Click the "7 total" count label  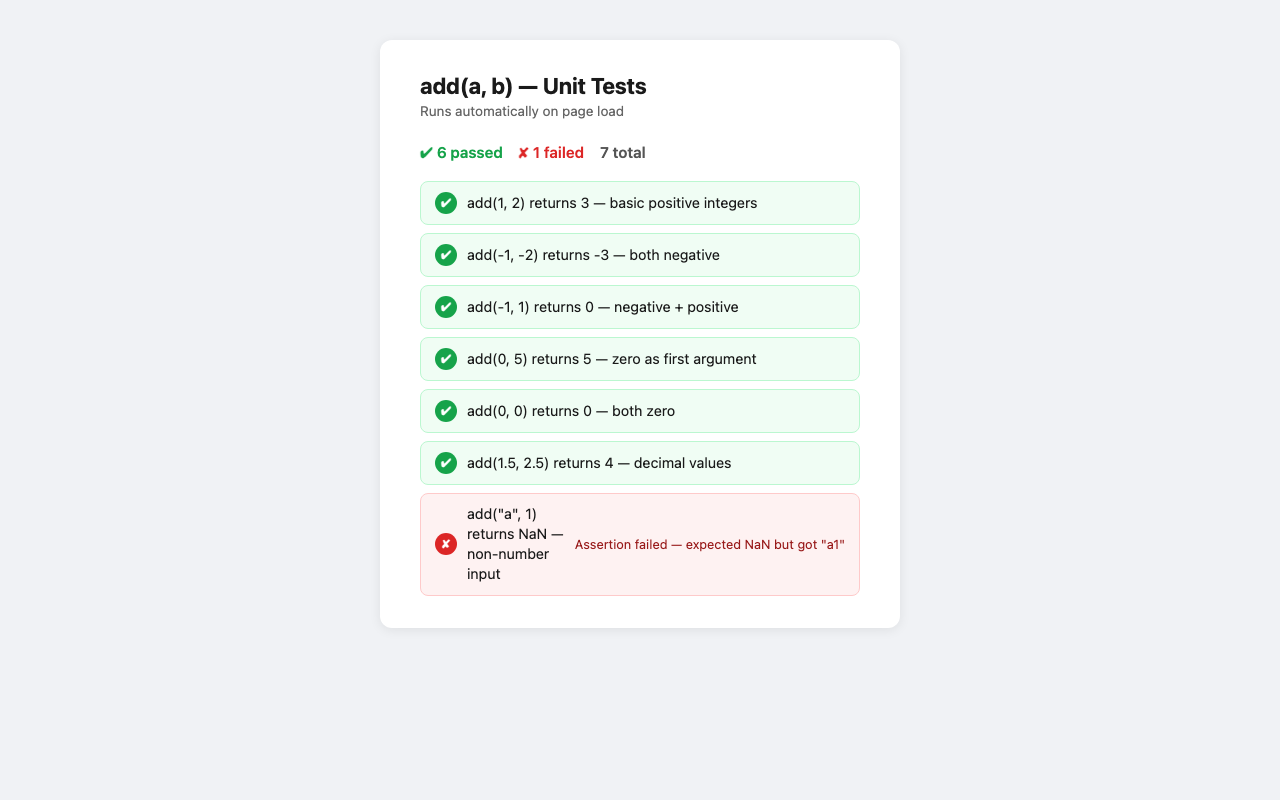click(623, 153)
